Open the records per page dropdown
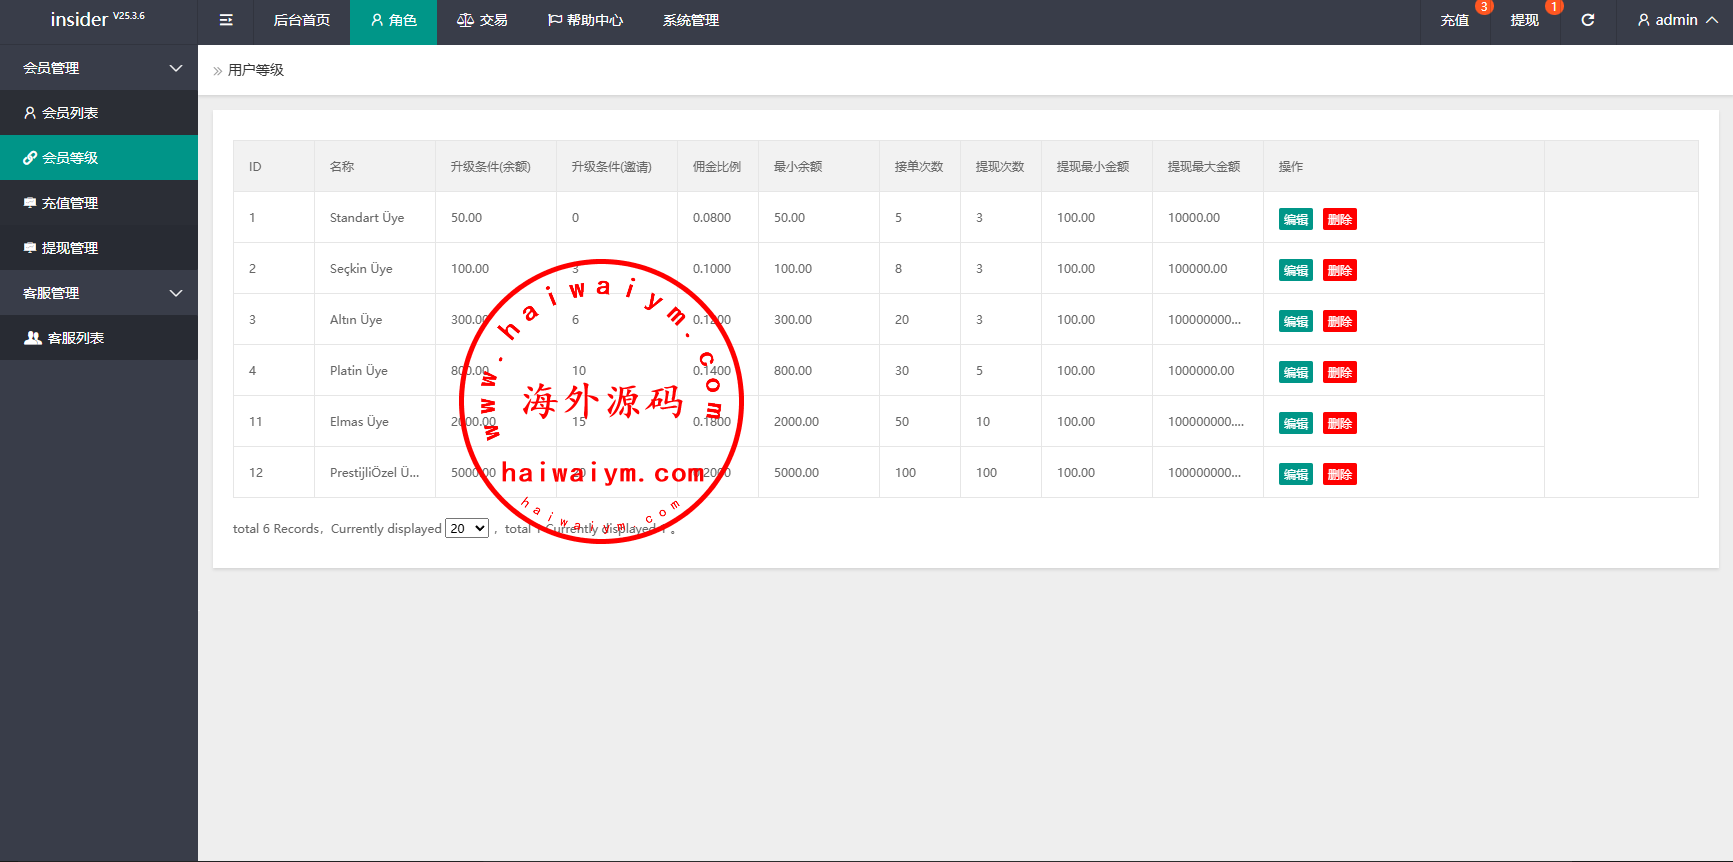This screenshot has width=1733, height=862. (x=467, y=529)
